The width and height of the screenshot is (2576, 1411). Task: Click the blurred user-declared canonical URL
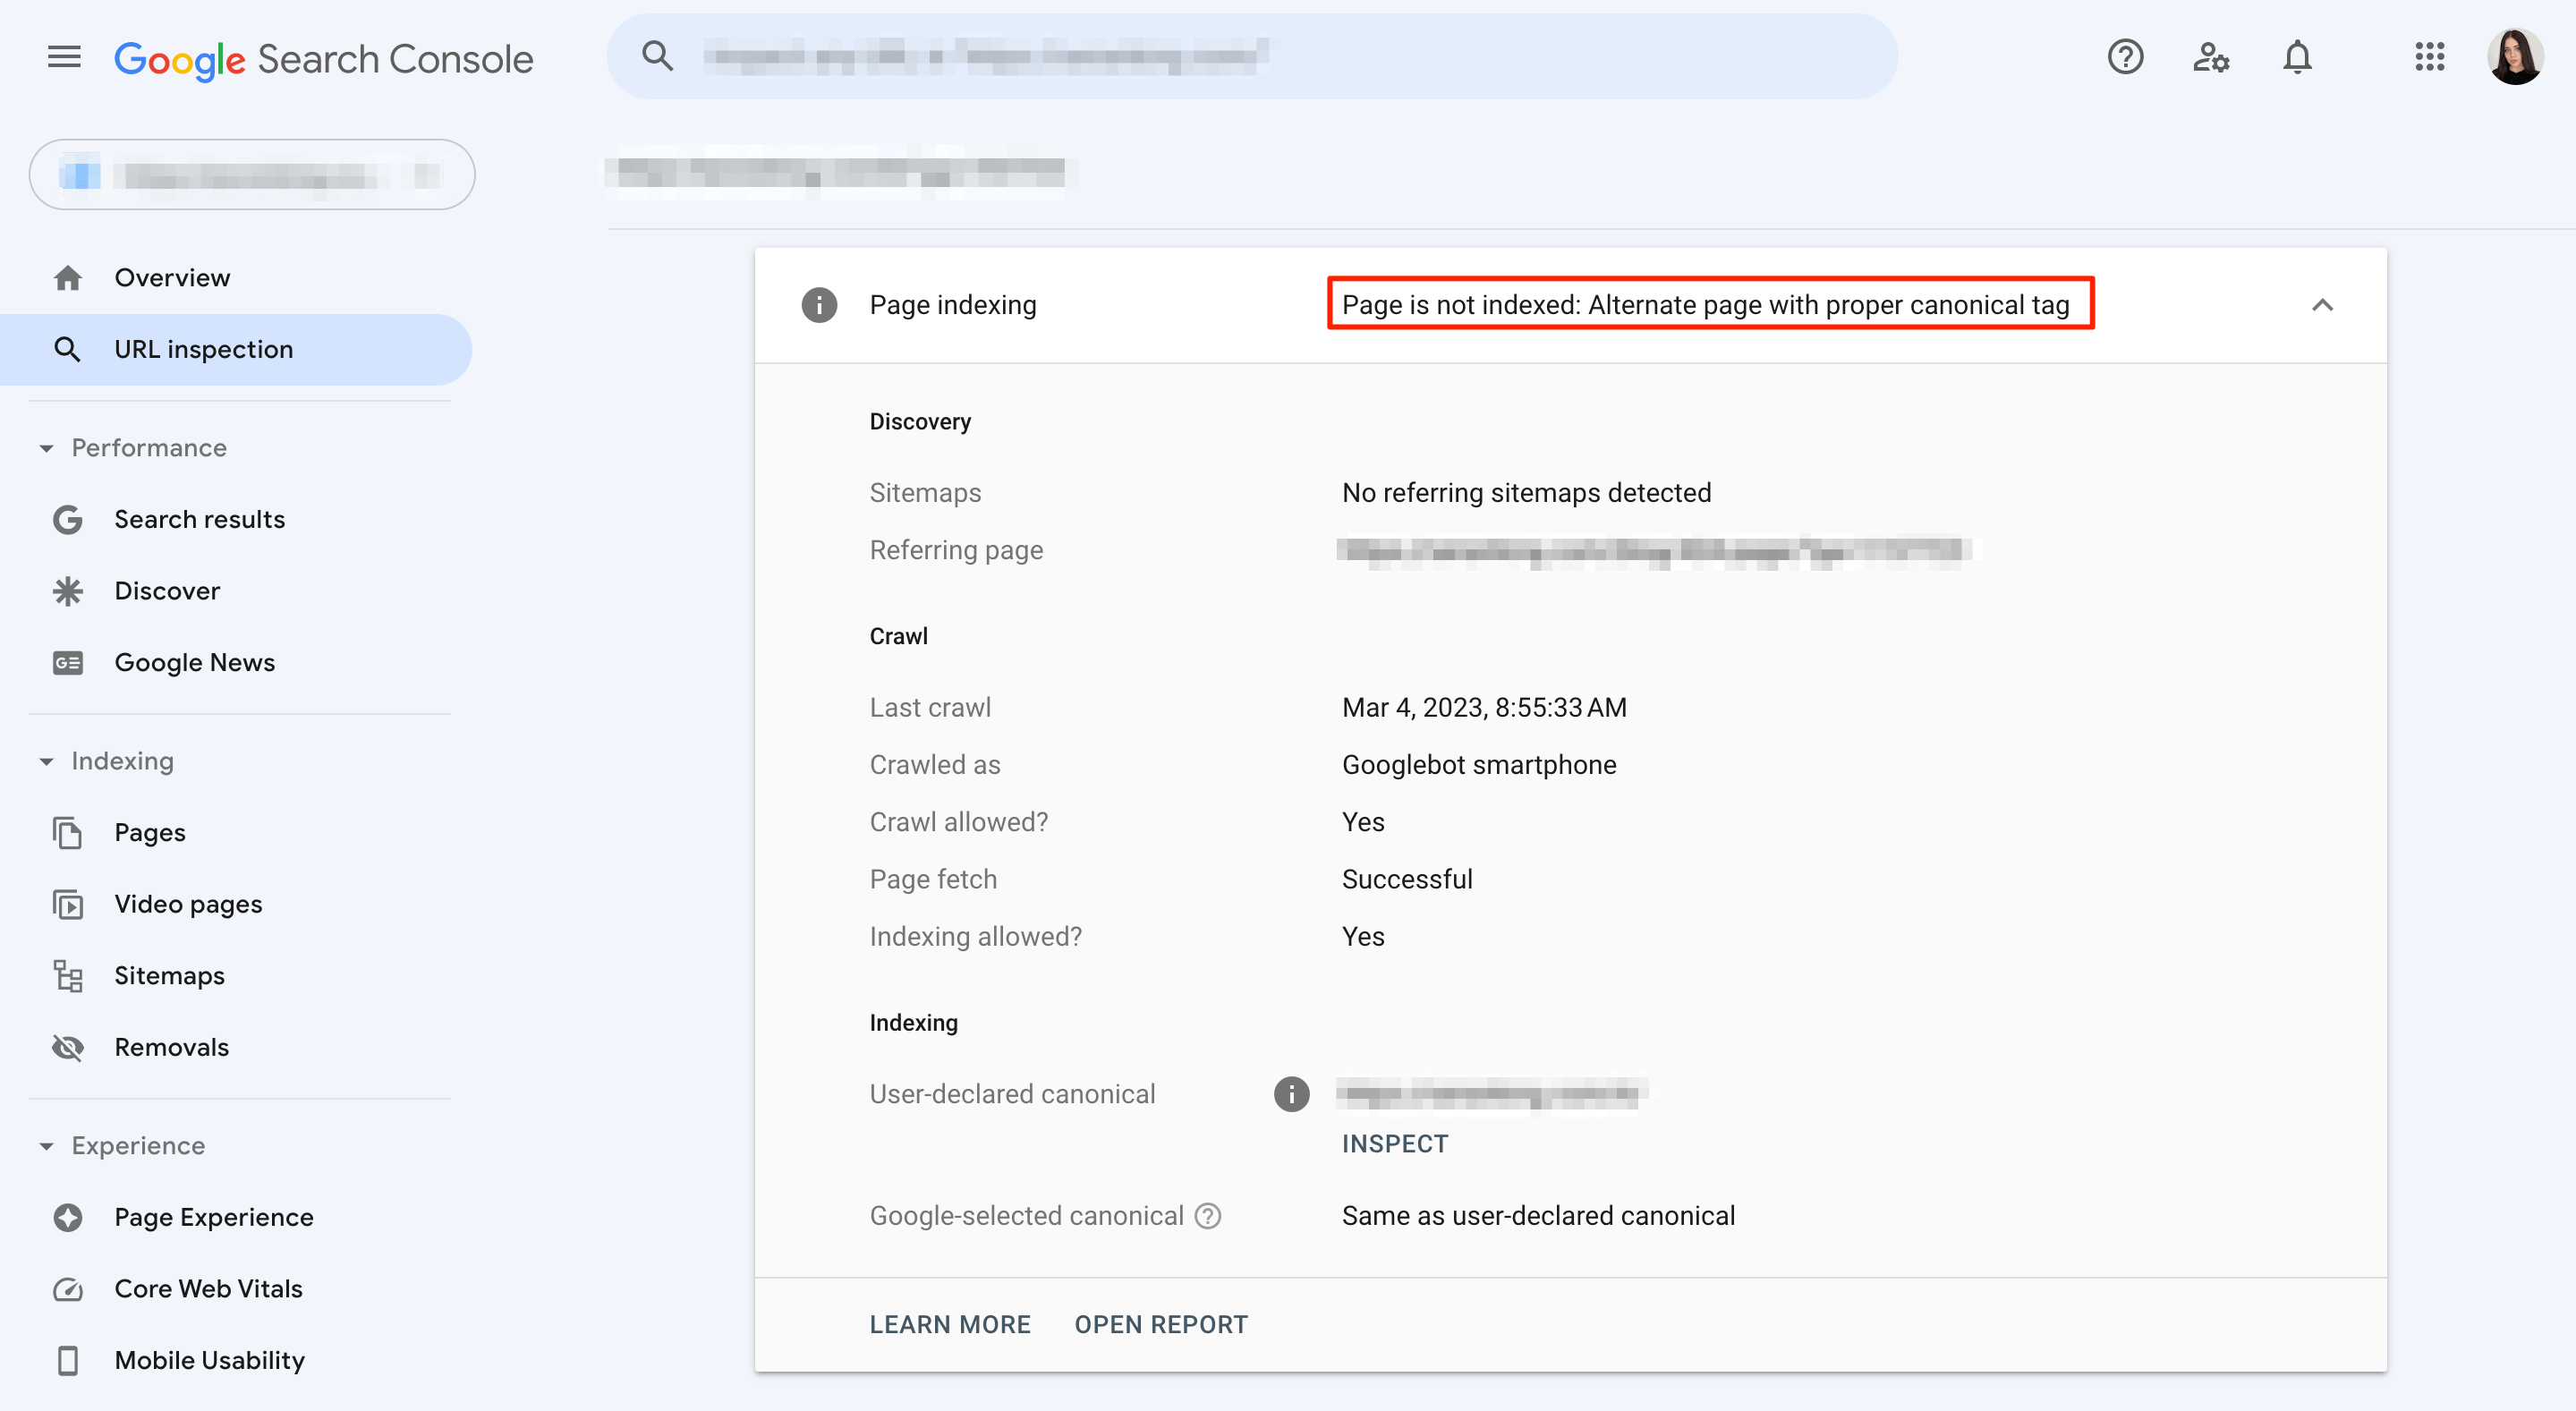point(1491,1094)
